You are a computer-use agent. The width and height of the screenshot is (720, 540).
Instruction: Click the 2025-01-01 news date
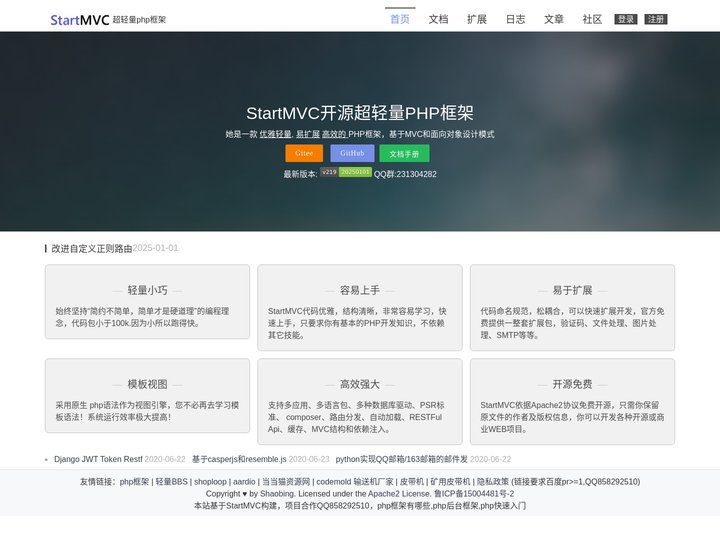[155, 248]
